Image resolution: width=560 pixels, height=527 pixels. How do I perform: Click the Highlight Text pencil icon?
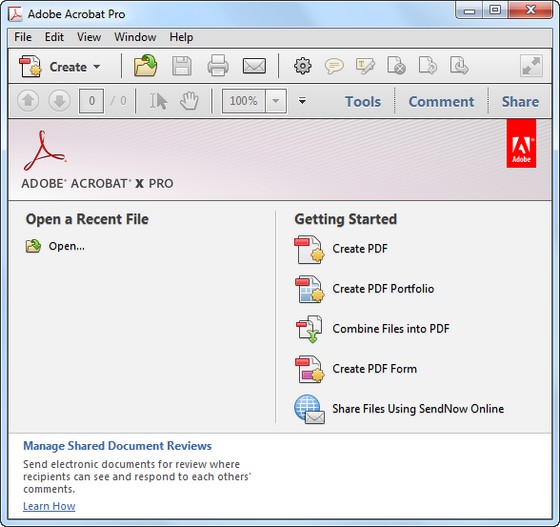(x=365, y=66)
